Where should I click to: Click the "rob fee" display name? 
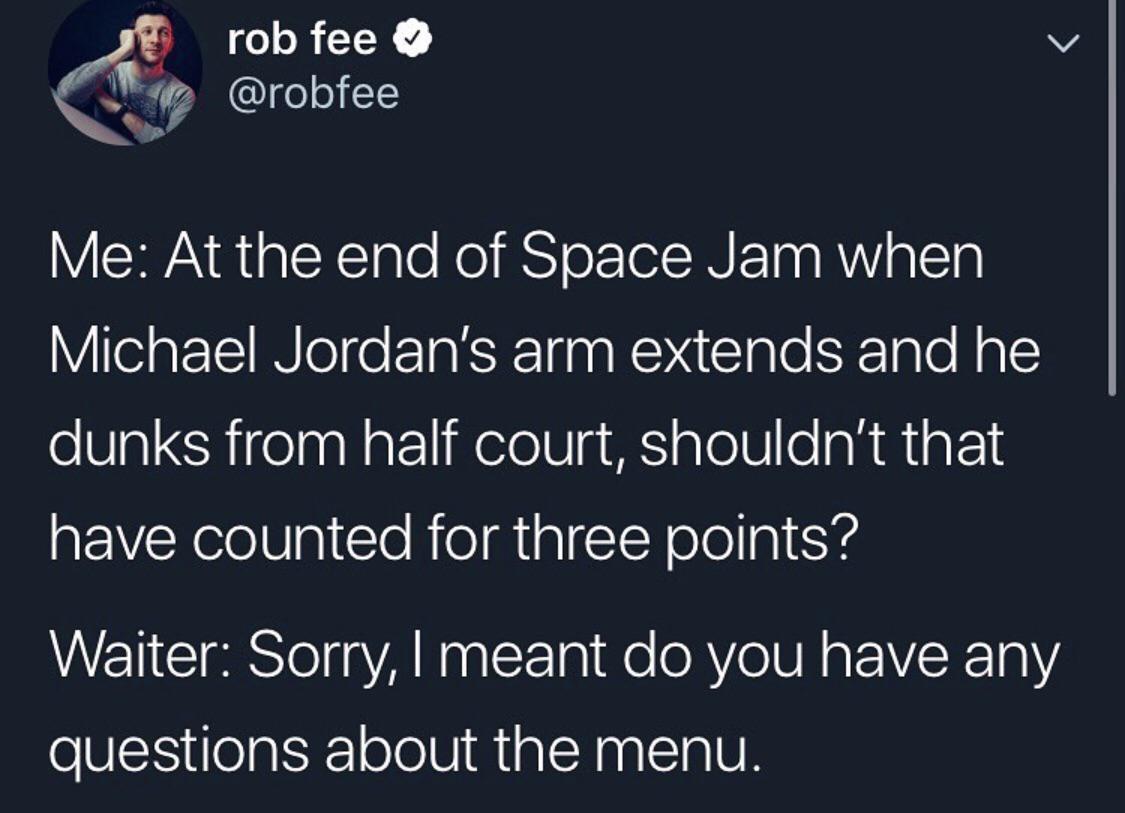(x=302, y=40)
